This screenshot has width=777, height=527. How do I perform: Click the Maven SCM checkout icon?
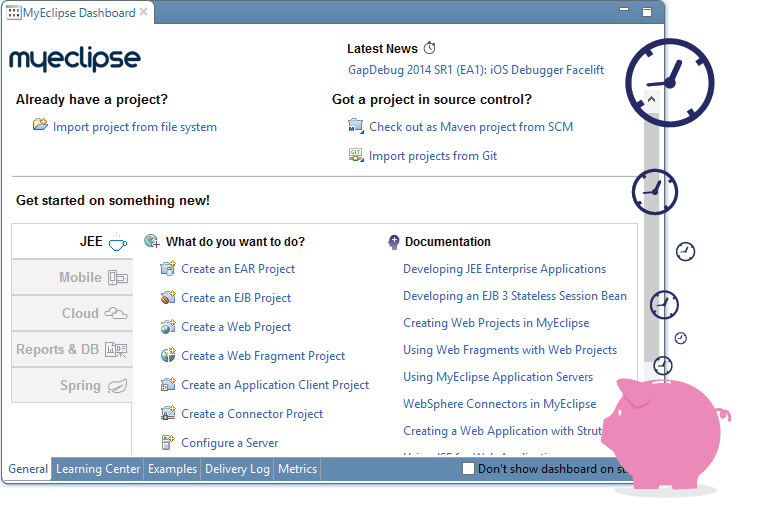pyautogui.click(x=356, y=126)
